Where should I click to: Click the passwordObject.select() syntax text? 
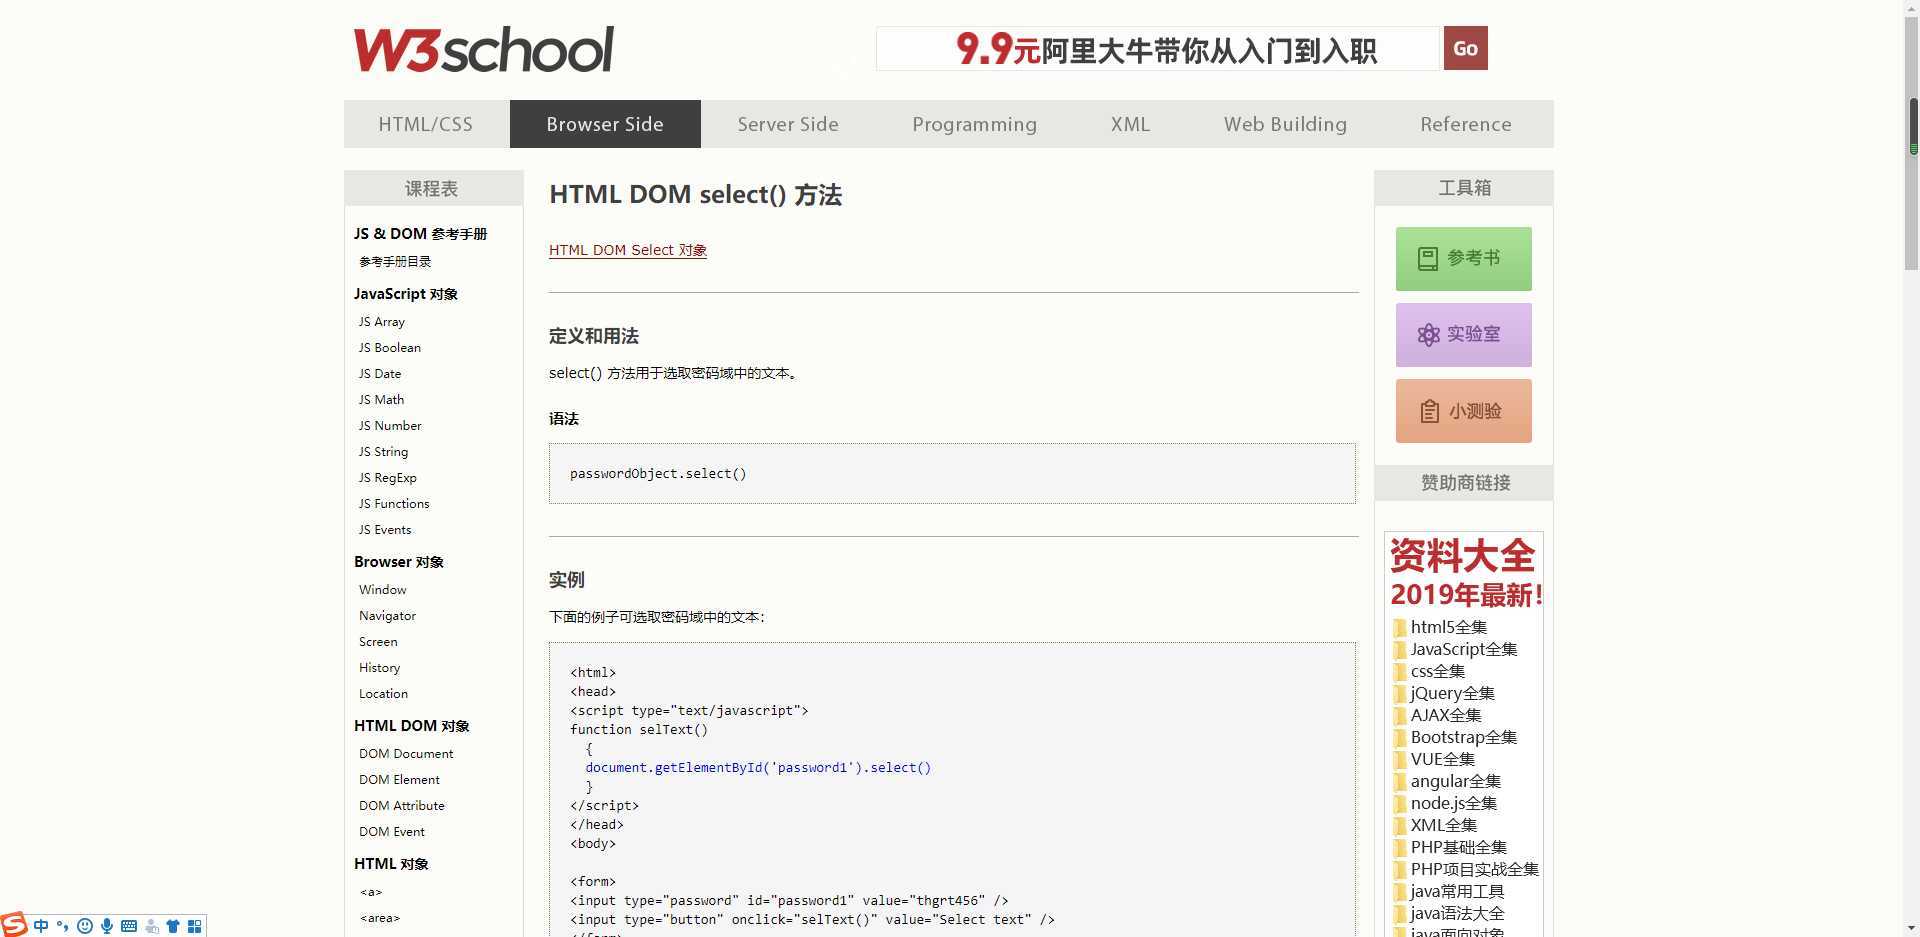[x=658, y=474]
